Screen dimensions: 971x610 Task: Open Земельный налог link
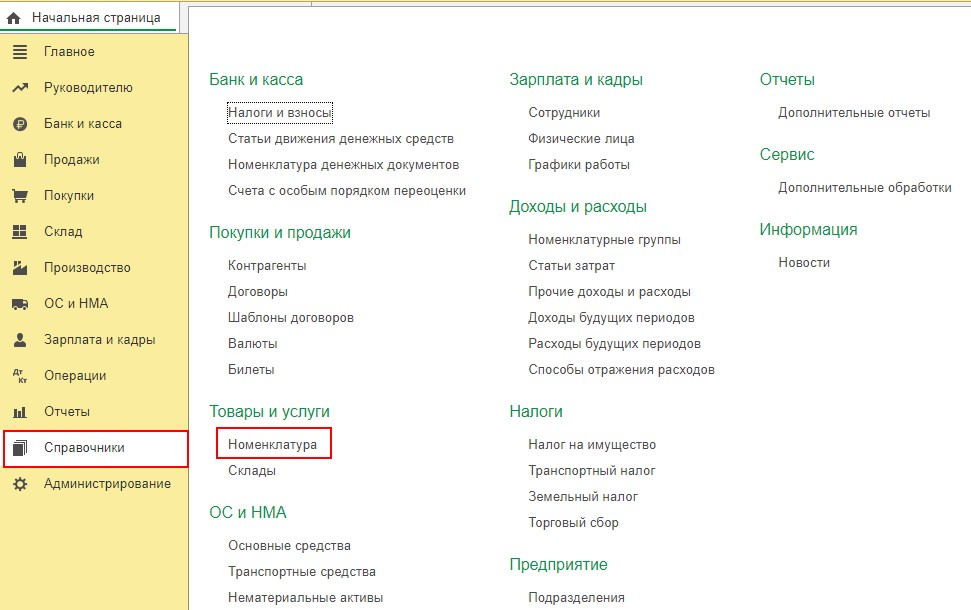click(583, 497)
